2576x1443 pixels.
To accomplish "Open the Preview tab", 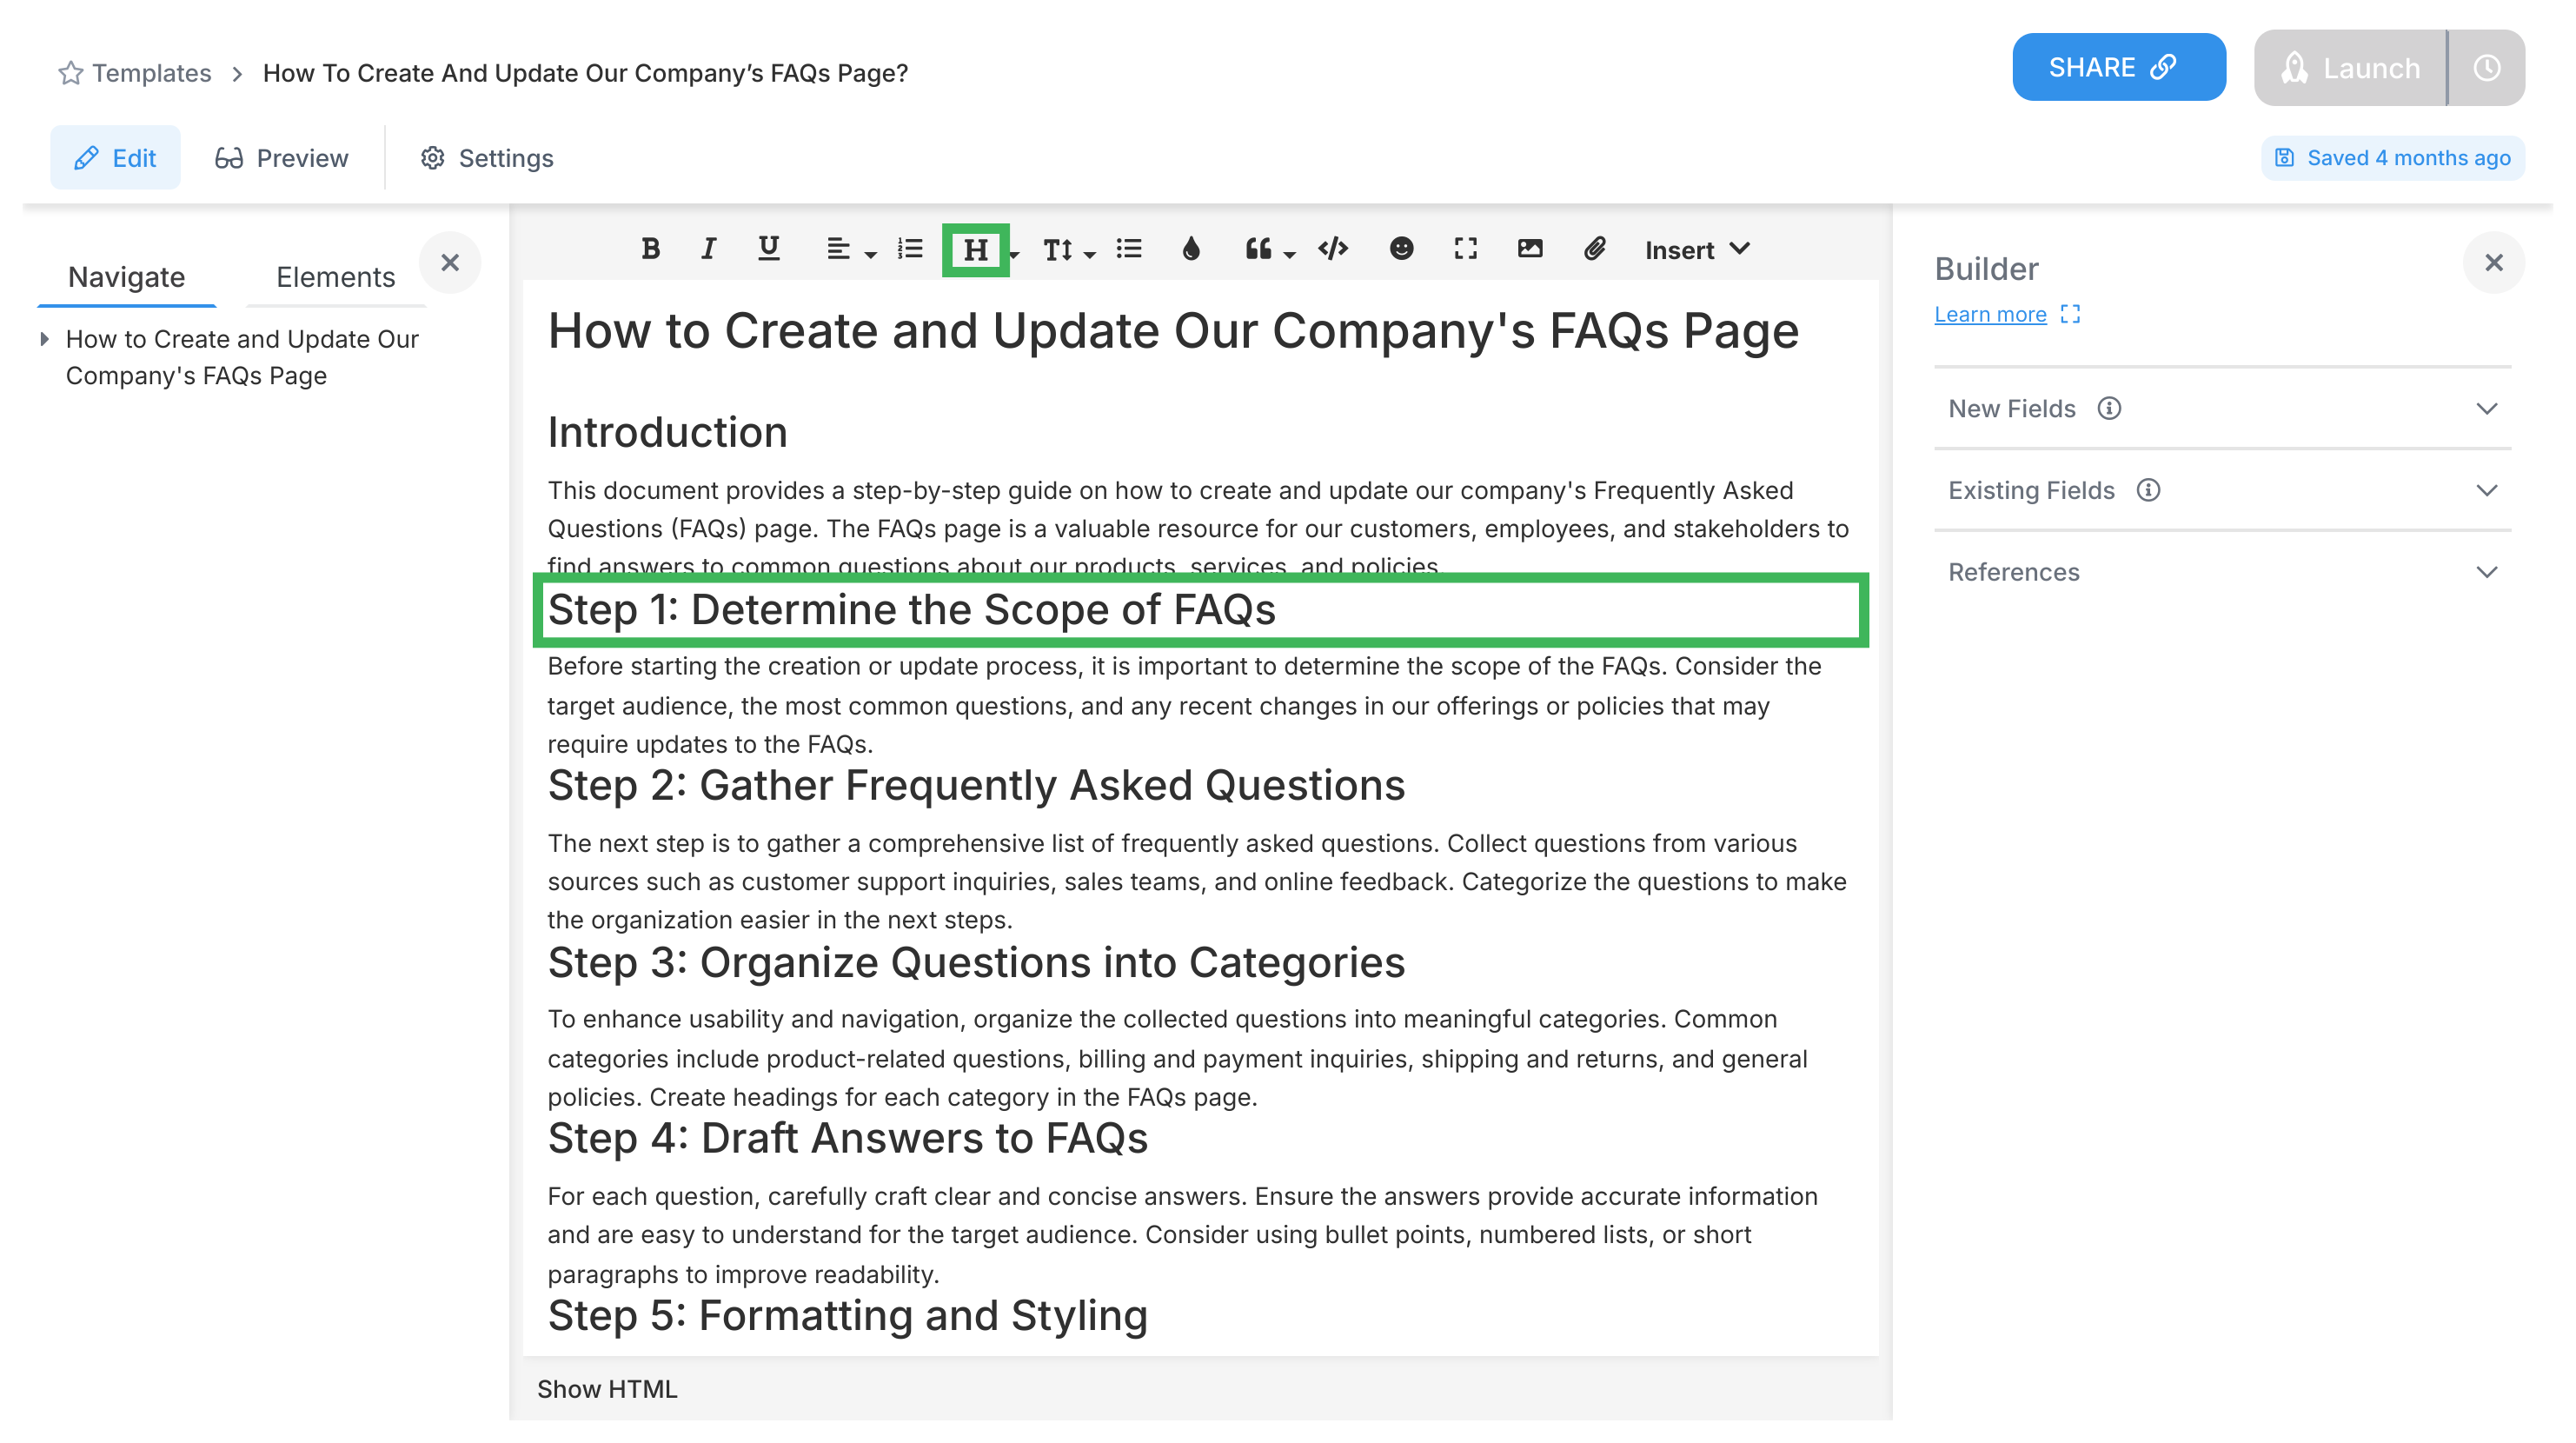I will tap(281, 157).
